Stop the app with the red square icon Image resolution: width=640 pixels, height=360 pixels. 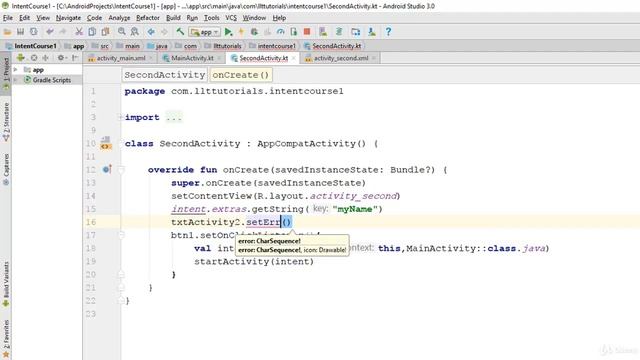[x=307, y=32]
